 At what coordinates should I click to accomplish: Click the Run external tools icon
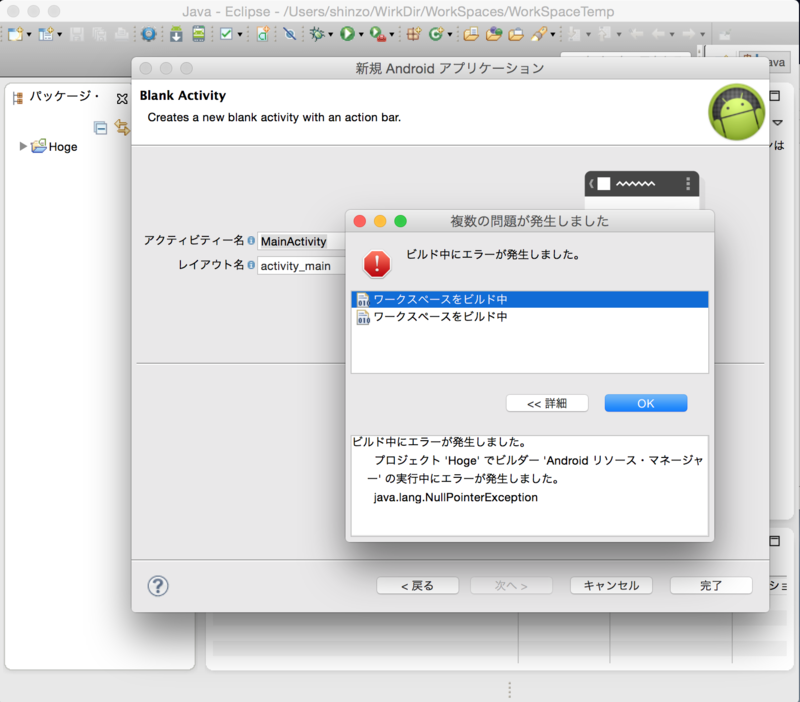click(x=378, y=34)
